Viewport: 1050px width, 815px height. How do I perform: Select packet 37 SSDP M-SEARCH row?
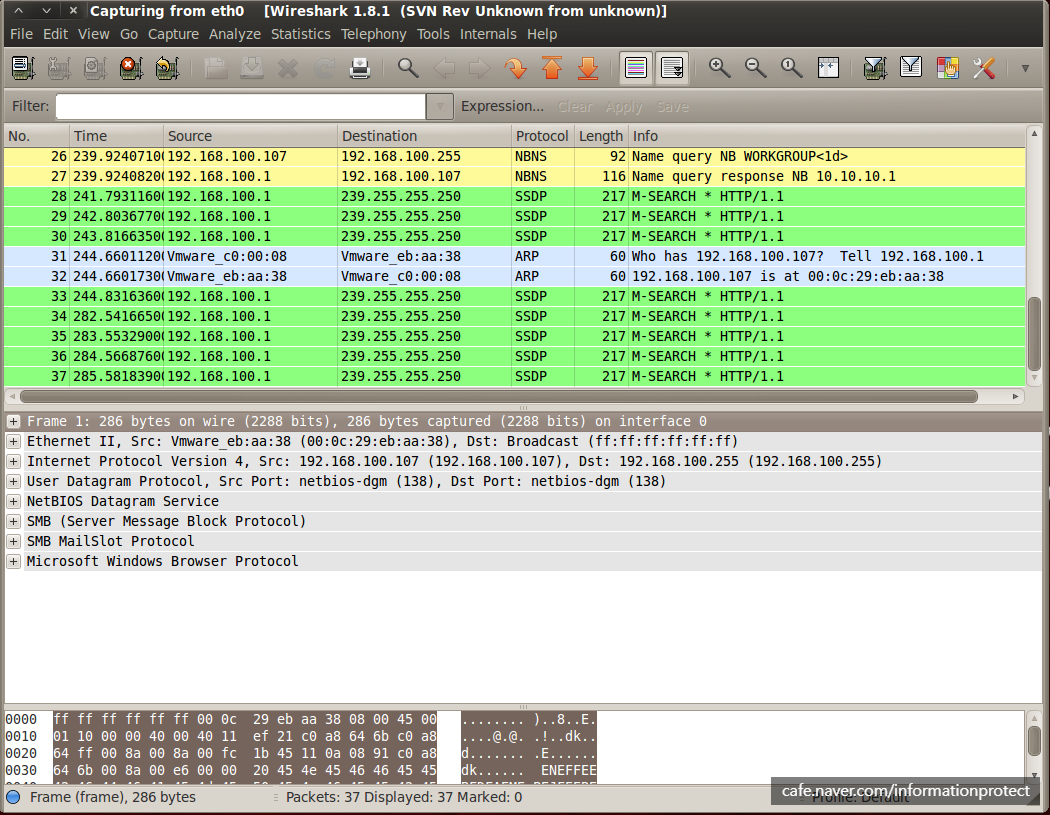pyautogui.click(x=514, y=376)
